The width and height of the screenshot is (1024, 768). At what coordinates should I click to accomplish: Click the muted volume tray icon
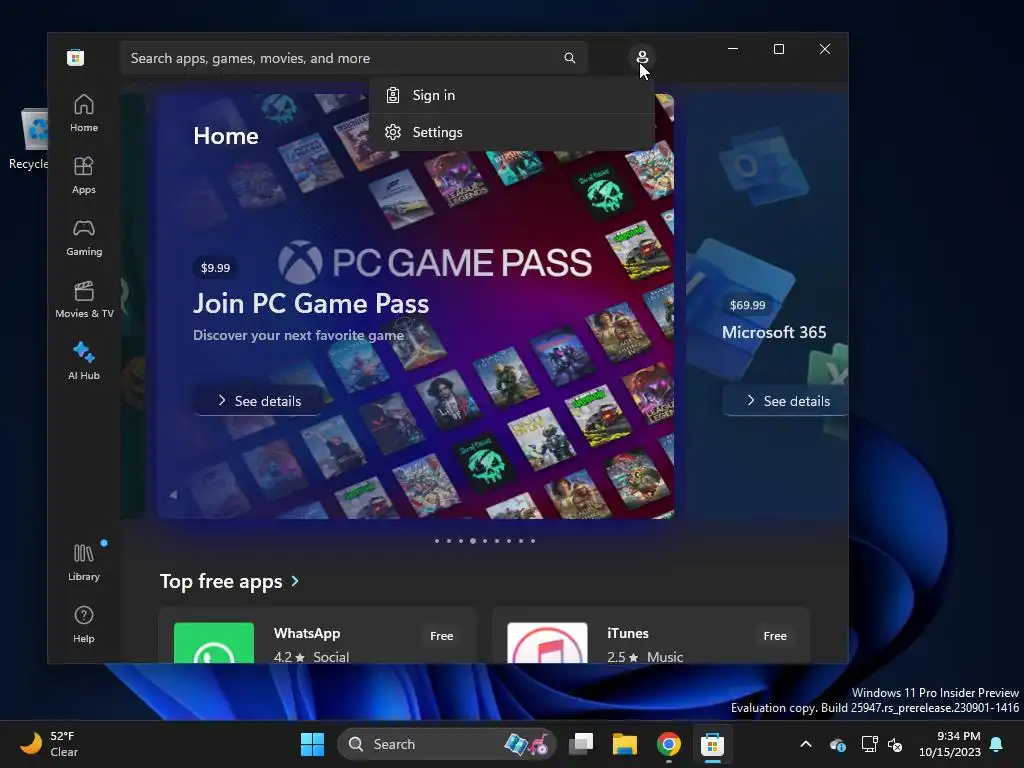tap(895, 744)
